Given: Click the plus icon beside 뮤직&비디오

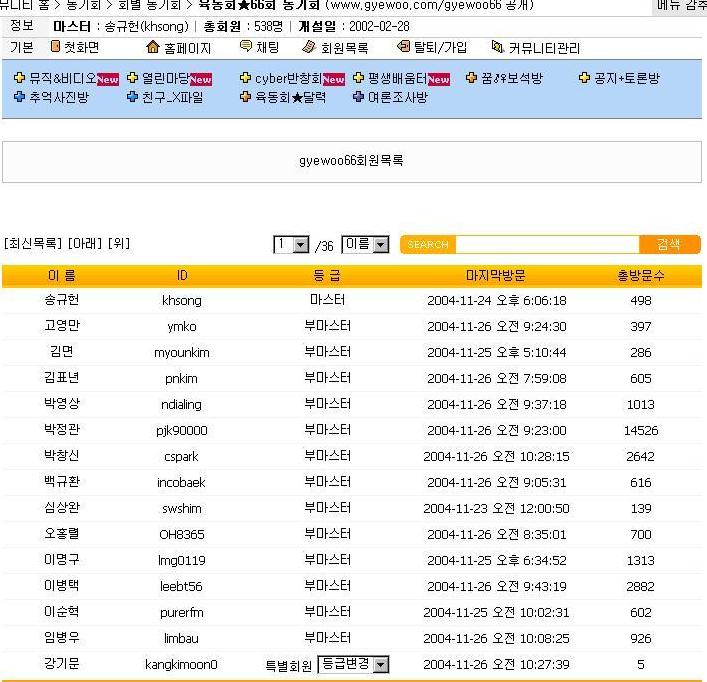Looking at the screenshot, I should [19, 78].
